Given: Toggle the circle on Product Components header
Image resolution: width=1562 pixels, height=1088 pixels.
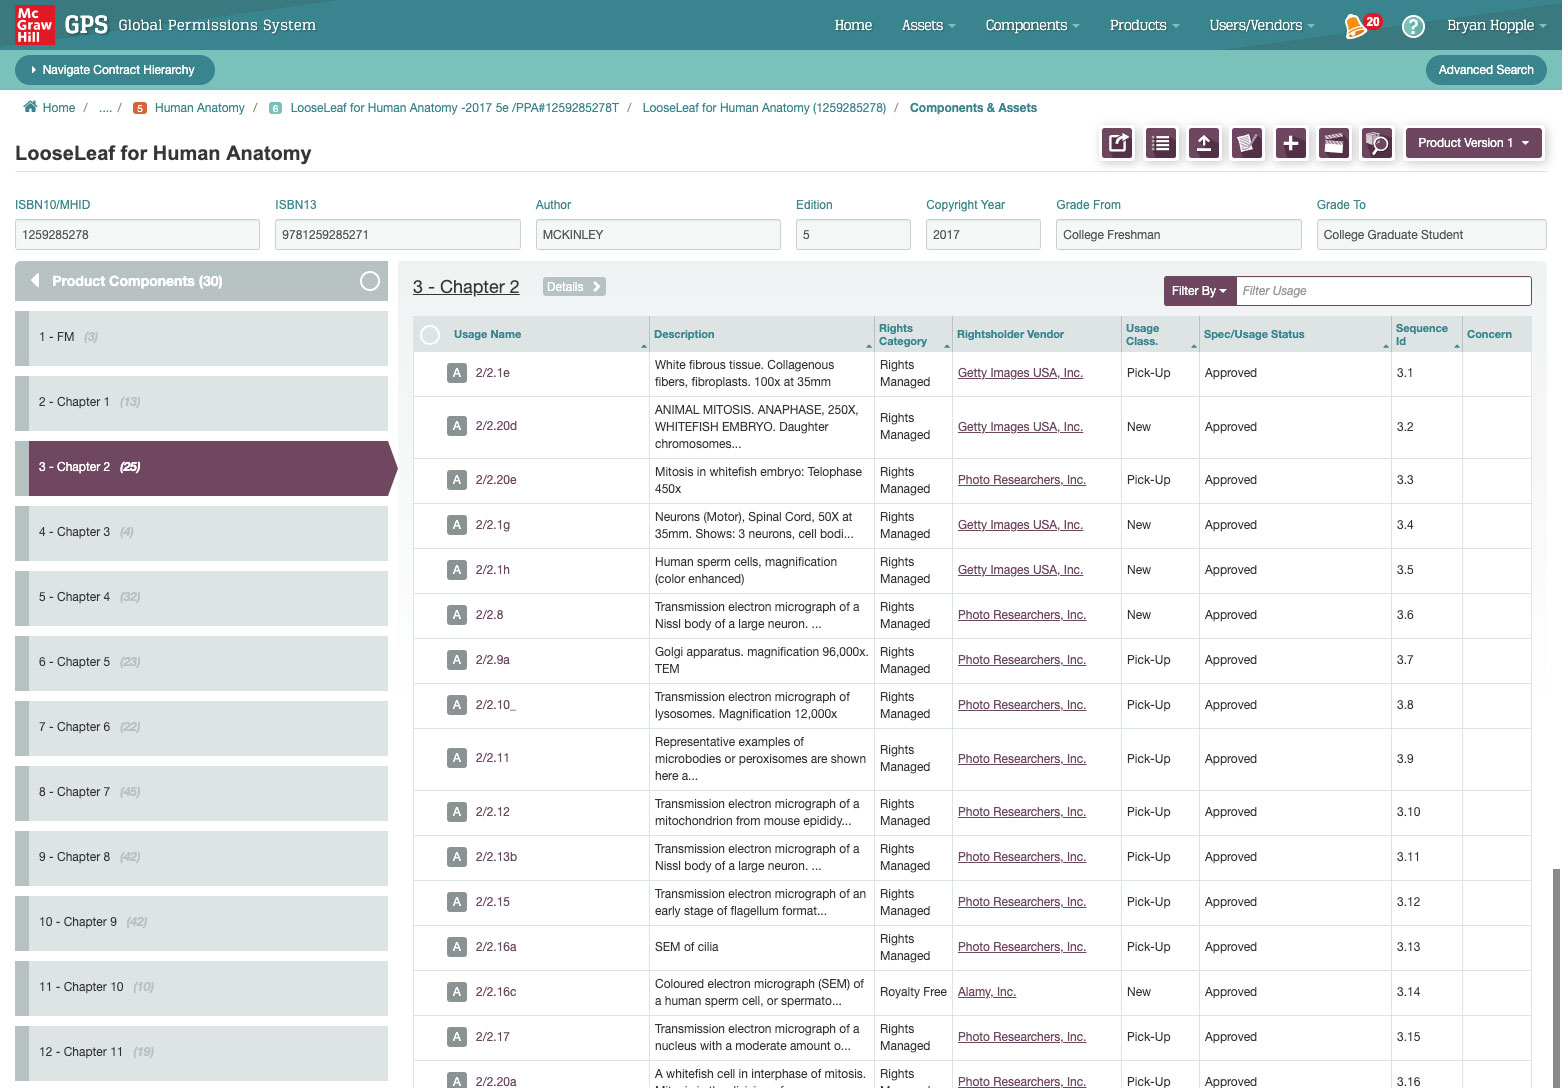Looking at the screenshot, I should [370, 281].
